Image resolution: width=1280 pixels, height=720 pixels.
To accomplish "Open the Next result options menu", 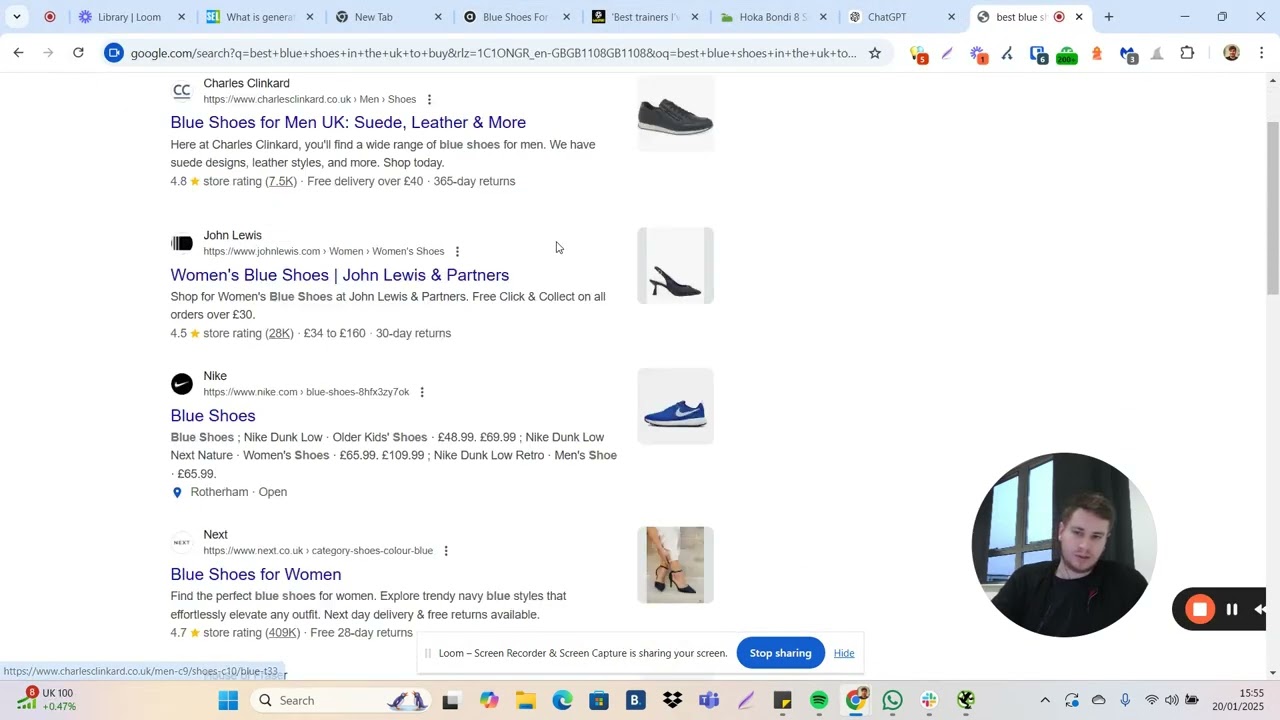I will [x=446, y=551].
